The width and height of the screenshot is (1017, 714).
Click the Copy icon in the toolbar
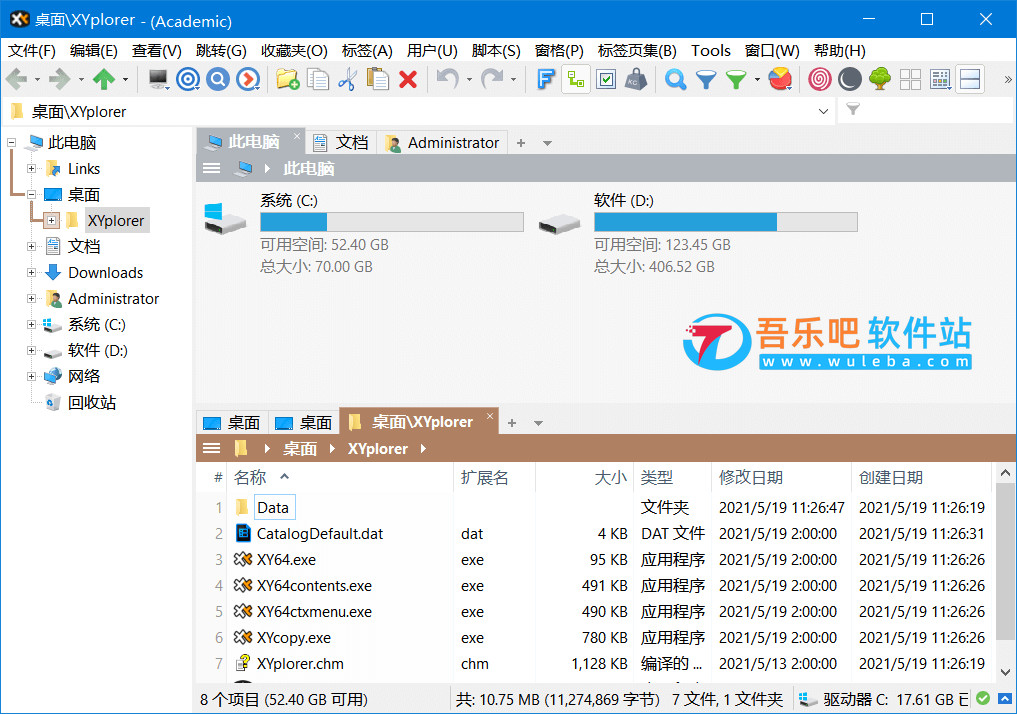318,80
